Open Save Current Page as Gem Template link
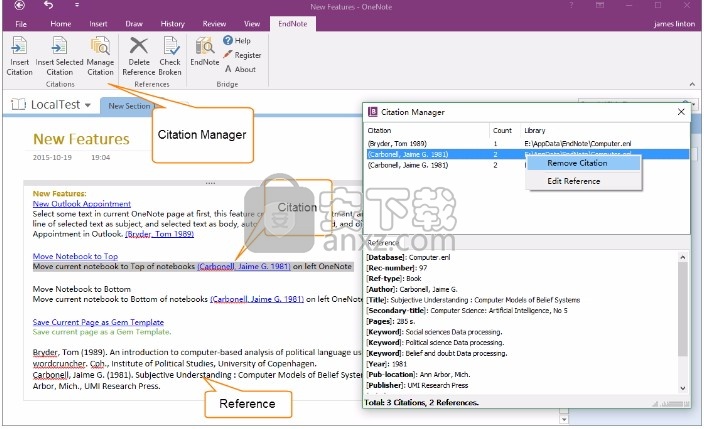Image resolution: width=704 pixels, height=429 pixels. coord(98,322)
